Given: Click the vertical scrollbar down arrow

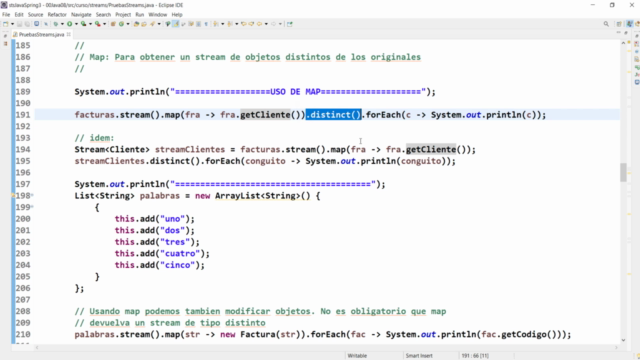Looking at the screenshot, I should (x=623, y=340).
